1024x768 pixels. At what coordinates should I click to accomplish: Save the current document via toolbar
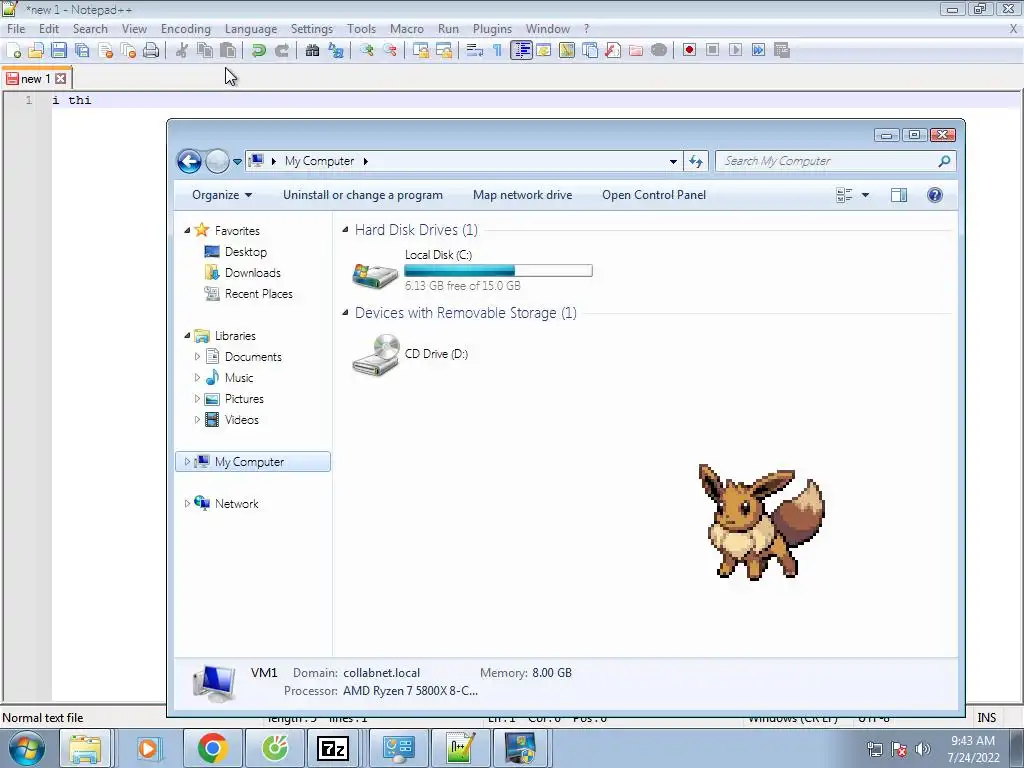tap(59, 50)
